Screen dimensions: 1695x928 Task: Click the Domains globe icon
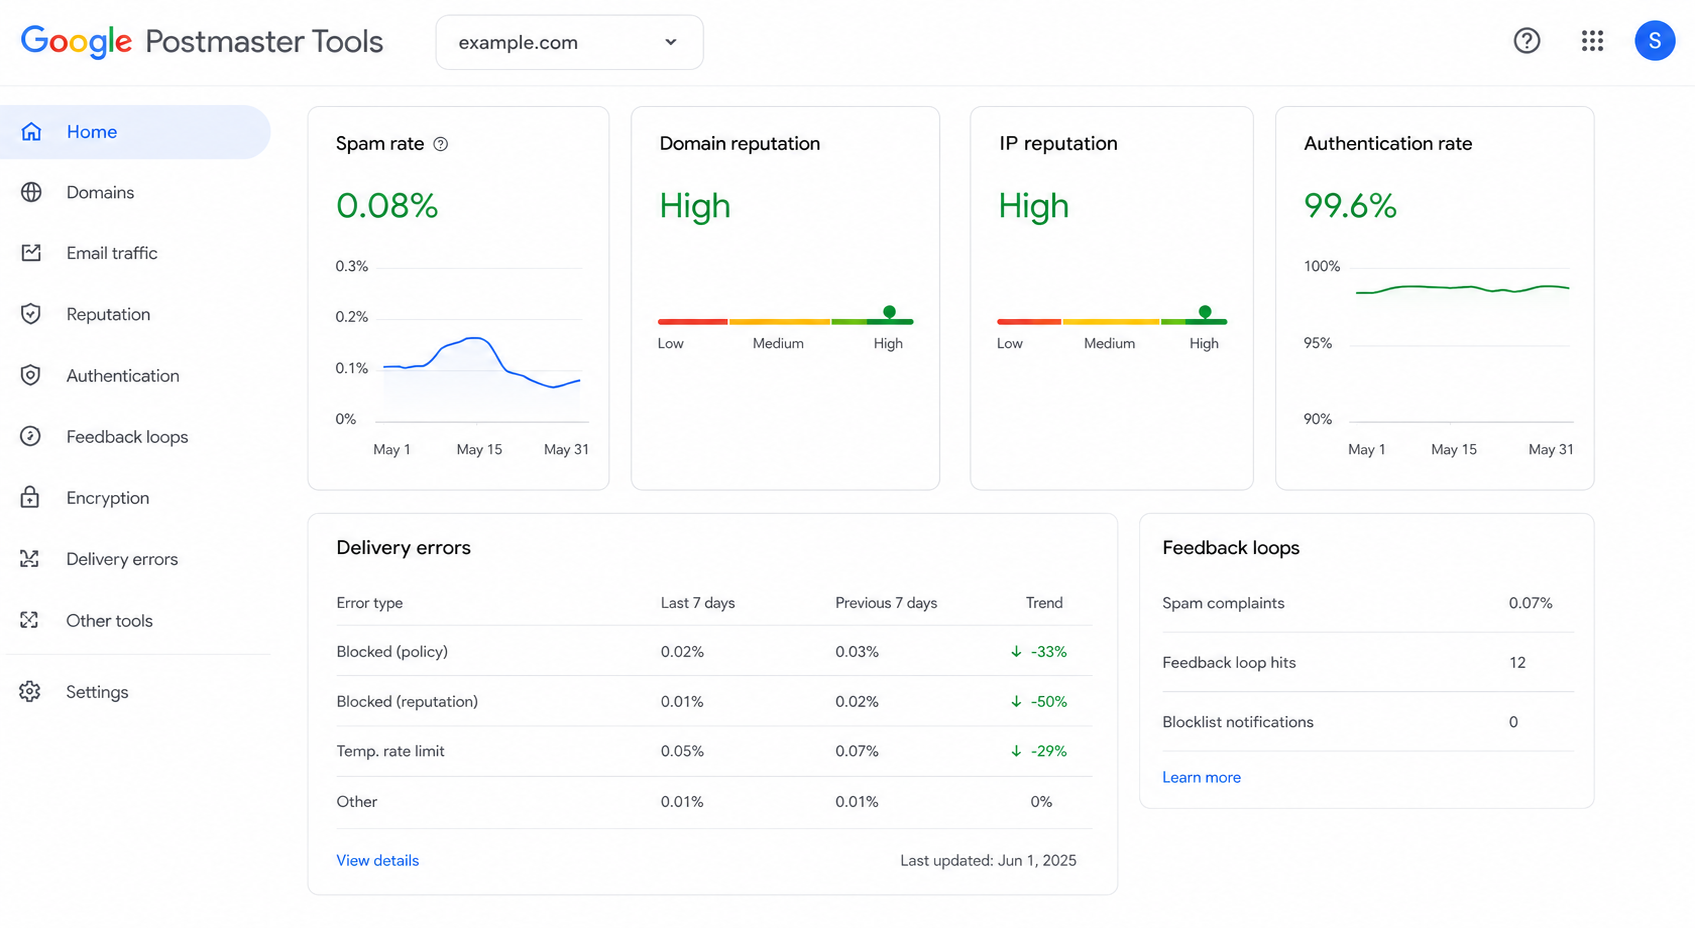(x=31, y=192)
